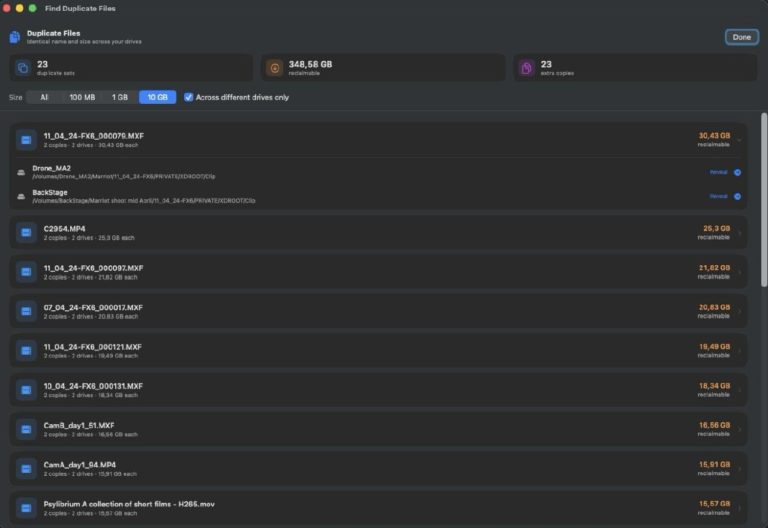
Task: Click the 07_04_24-FX6_000017.MXF file name
Action: [x=93, y=308]
